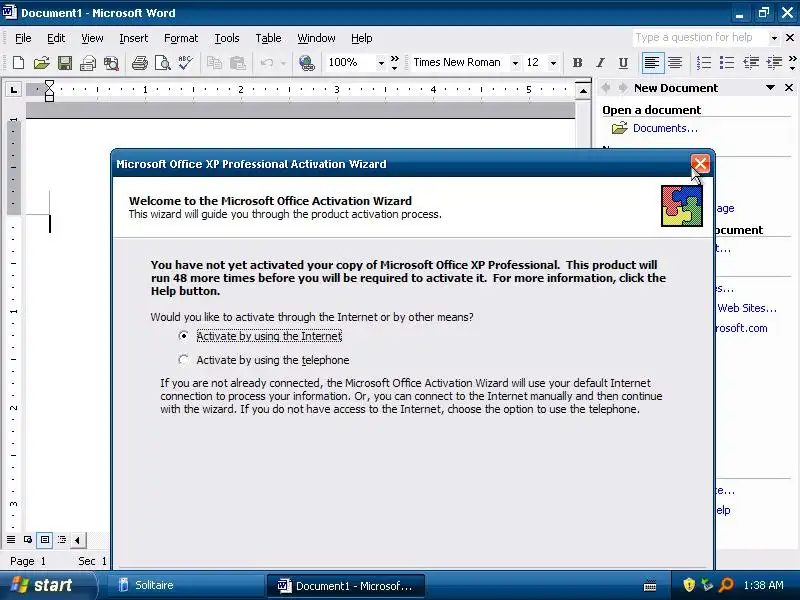Switch to Web Layout view icon

[28, 539]
